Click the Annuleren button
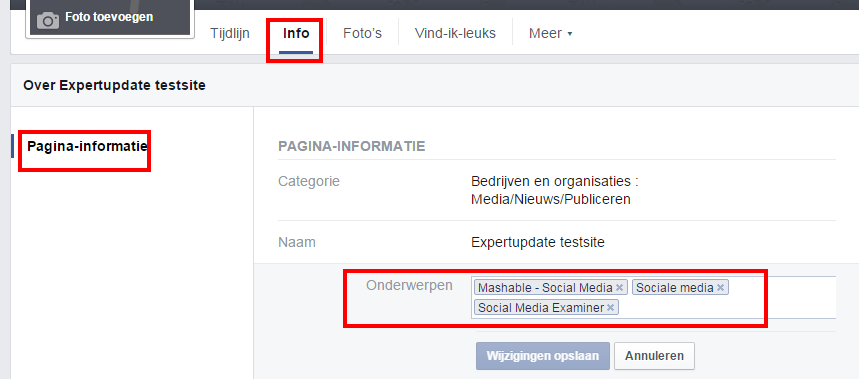859x379 pixels. 654,356
